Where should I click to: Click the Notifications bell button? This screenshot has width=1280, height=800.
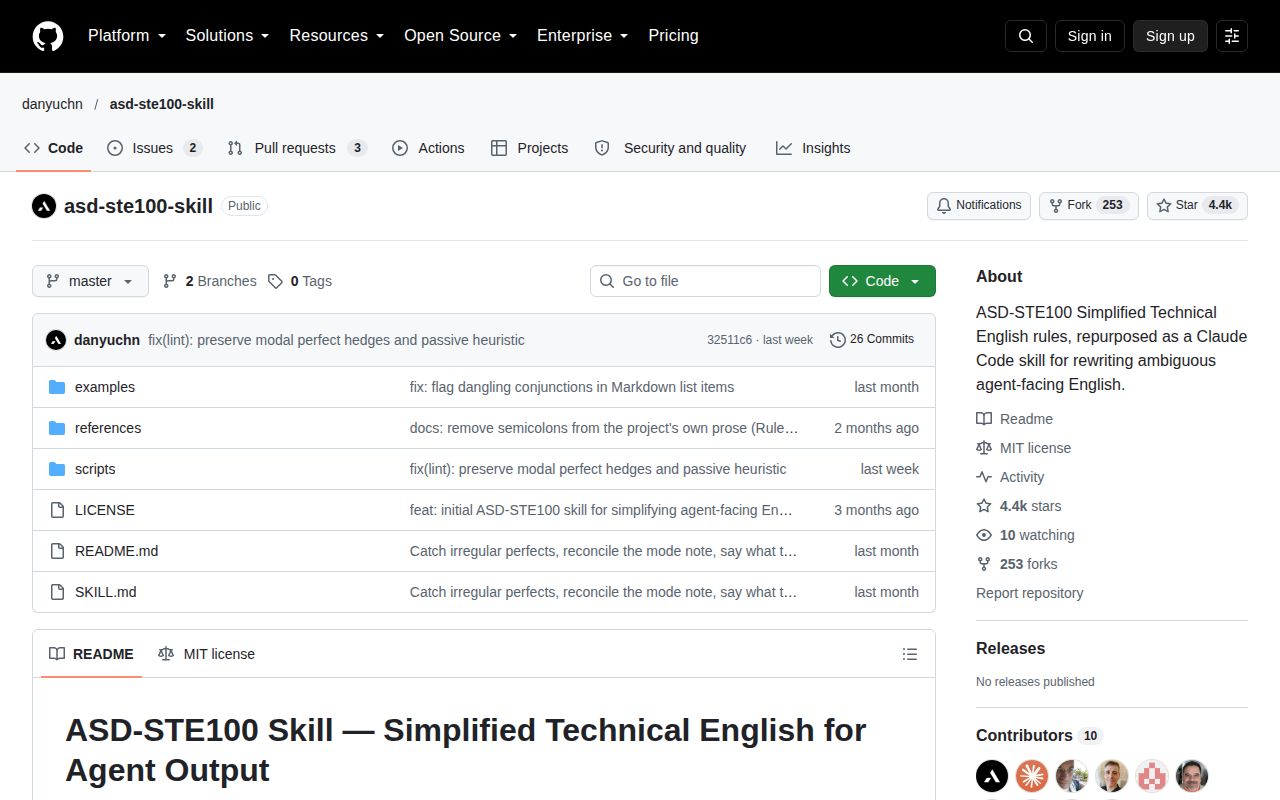coord(979,205)
